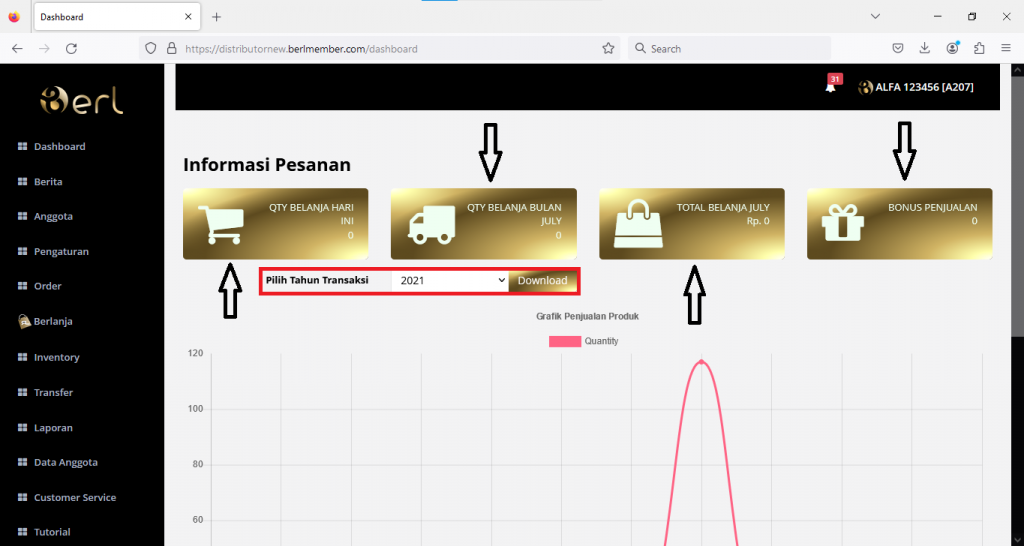Open the Firefox hamburger application menu

[1005, 48]
